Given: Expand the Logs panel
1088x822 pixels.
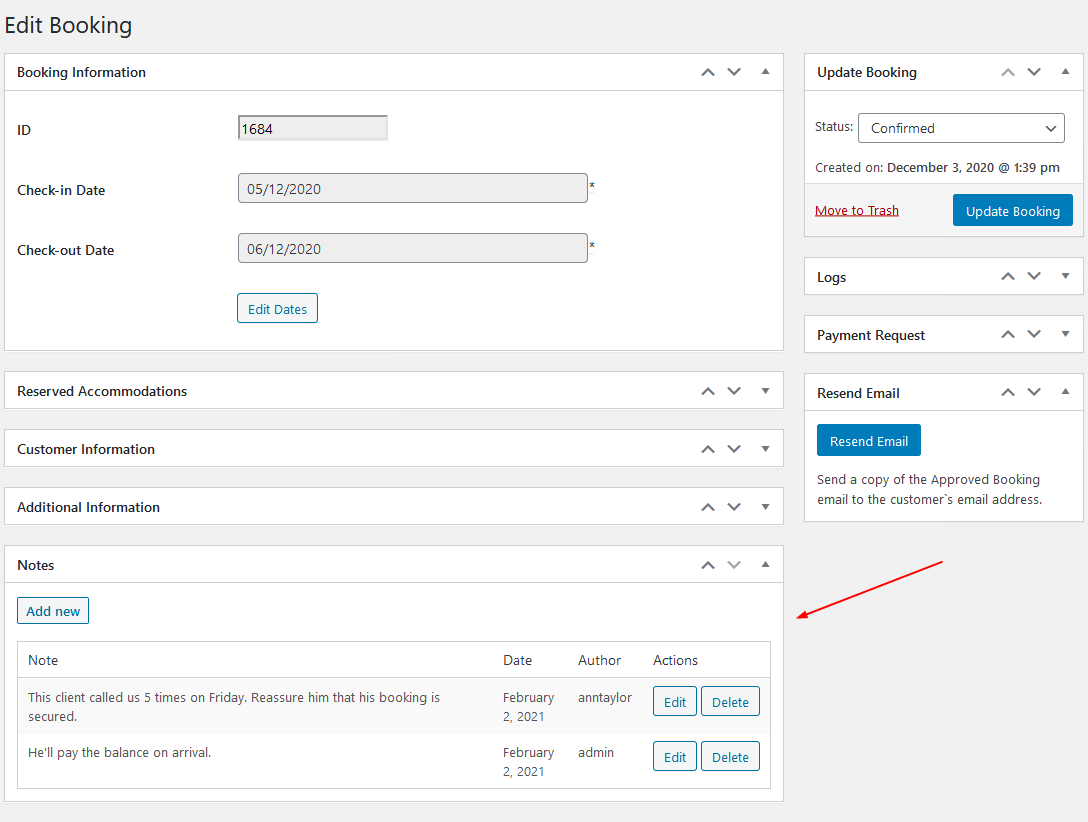Looking at the screenshot, I should pos(1064,276).
